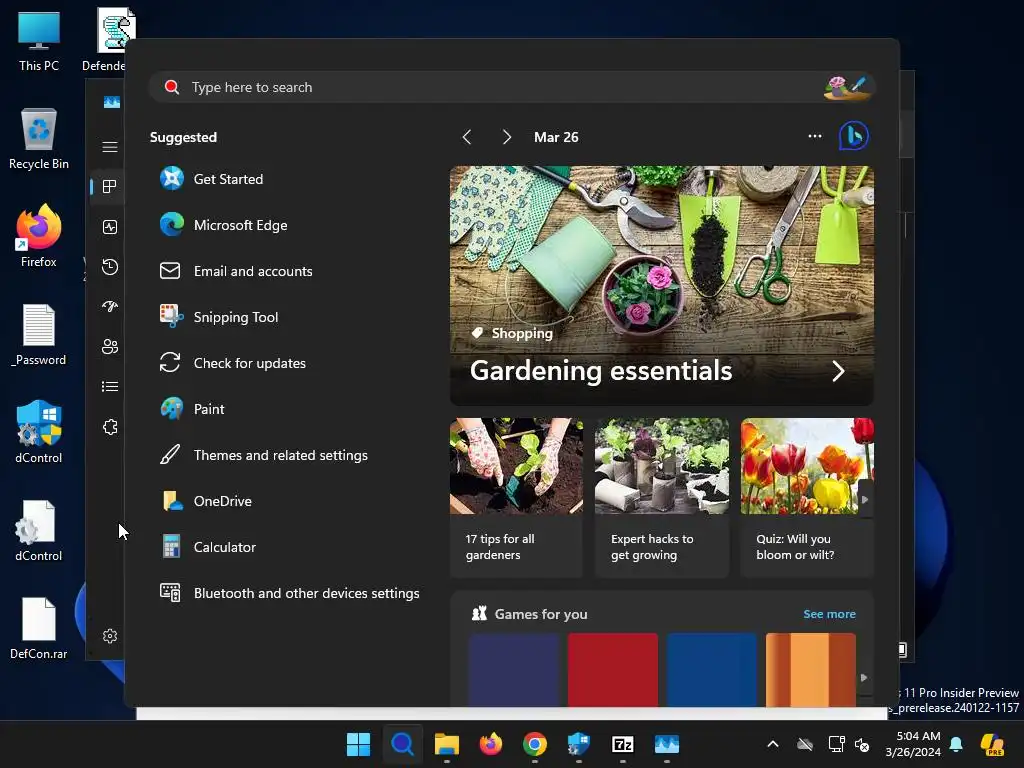Select Startup apps tab in Task Manager
This screenshot has width=1024, height=768.
click(110, 306)
